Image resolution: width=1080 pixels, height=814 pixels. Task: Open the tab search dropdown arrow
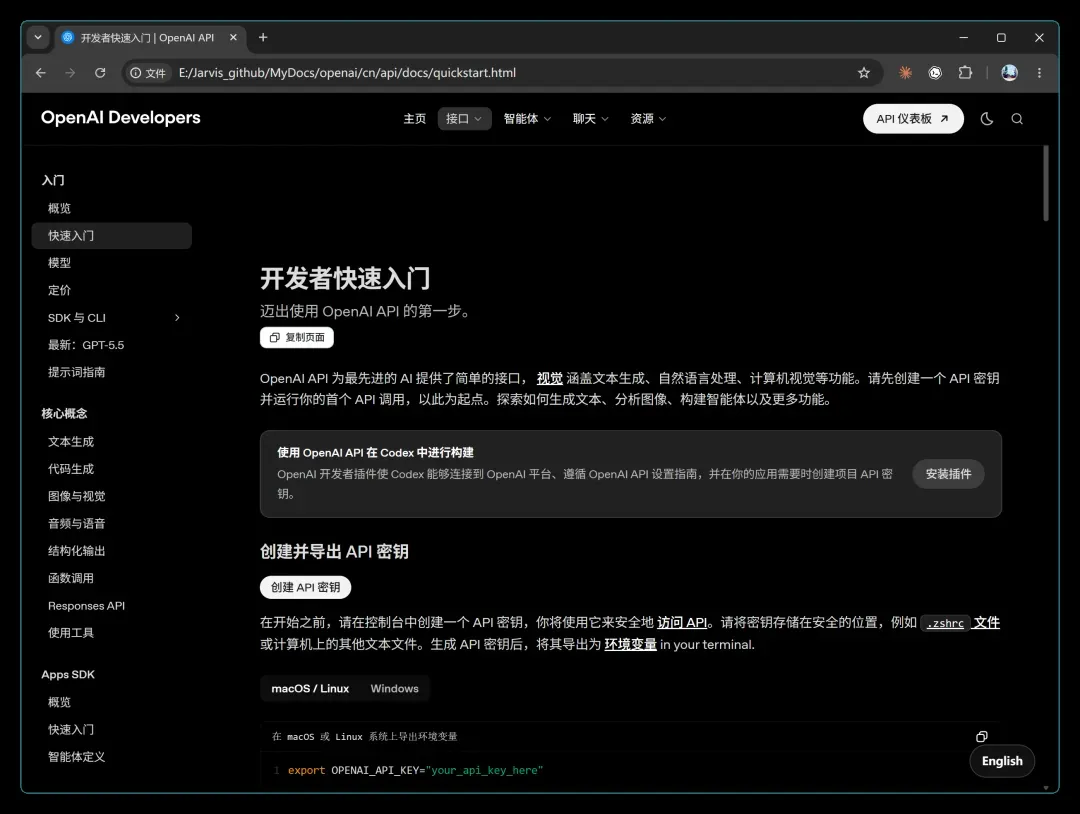(38, 37)
